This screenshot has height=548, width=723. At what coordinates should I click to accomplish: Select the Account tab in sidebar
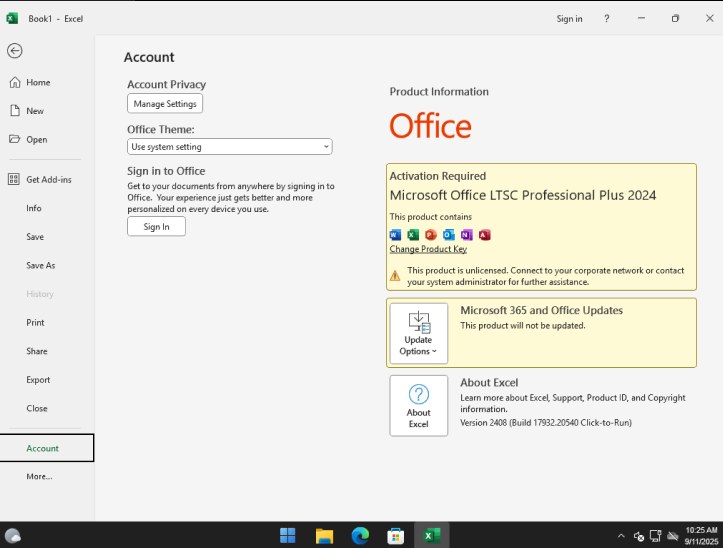coord(47,447)
